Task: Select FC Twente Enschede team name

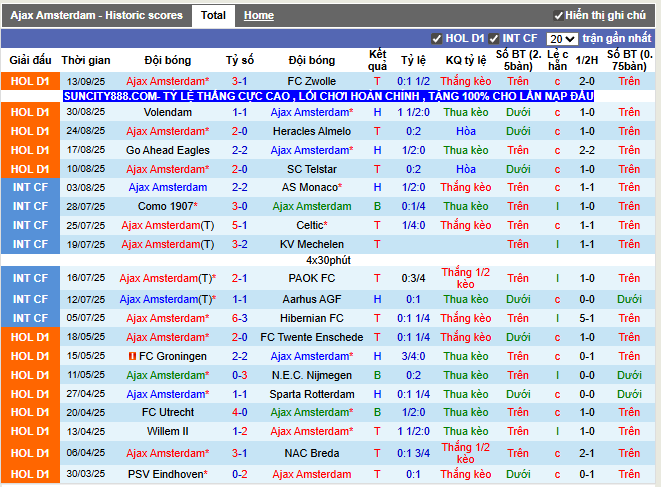Action: [312, 337]
